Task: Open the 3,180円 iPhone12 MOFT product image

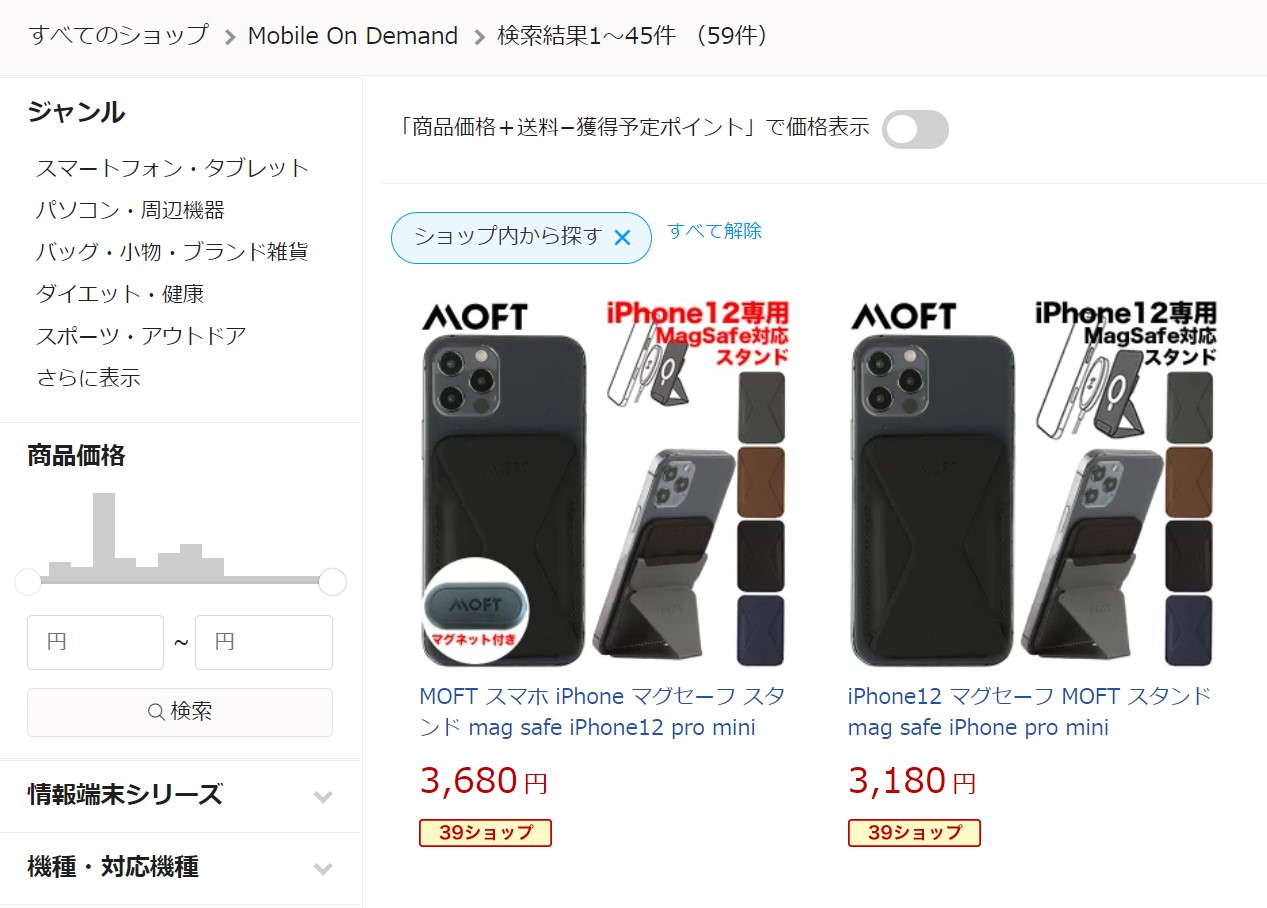Action: 1033,482
